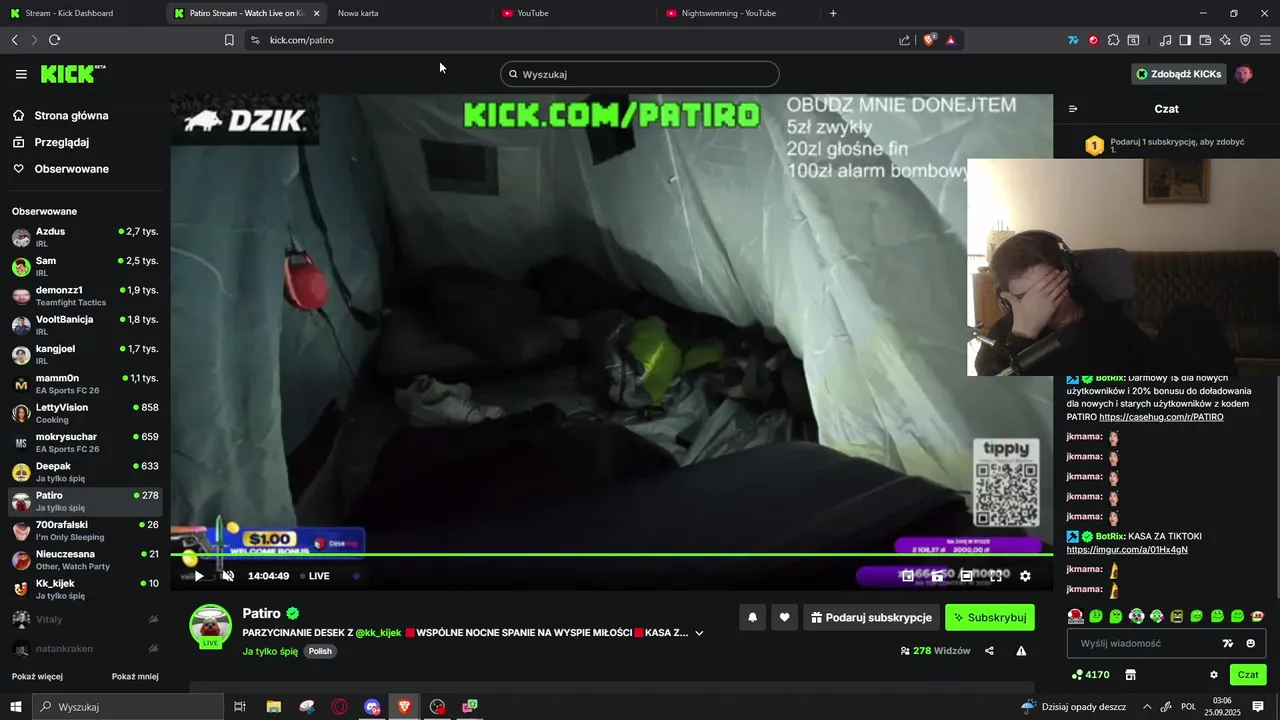Open Azdus channel in sidebar
1280x720 pixels.
[85, 238]
